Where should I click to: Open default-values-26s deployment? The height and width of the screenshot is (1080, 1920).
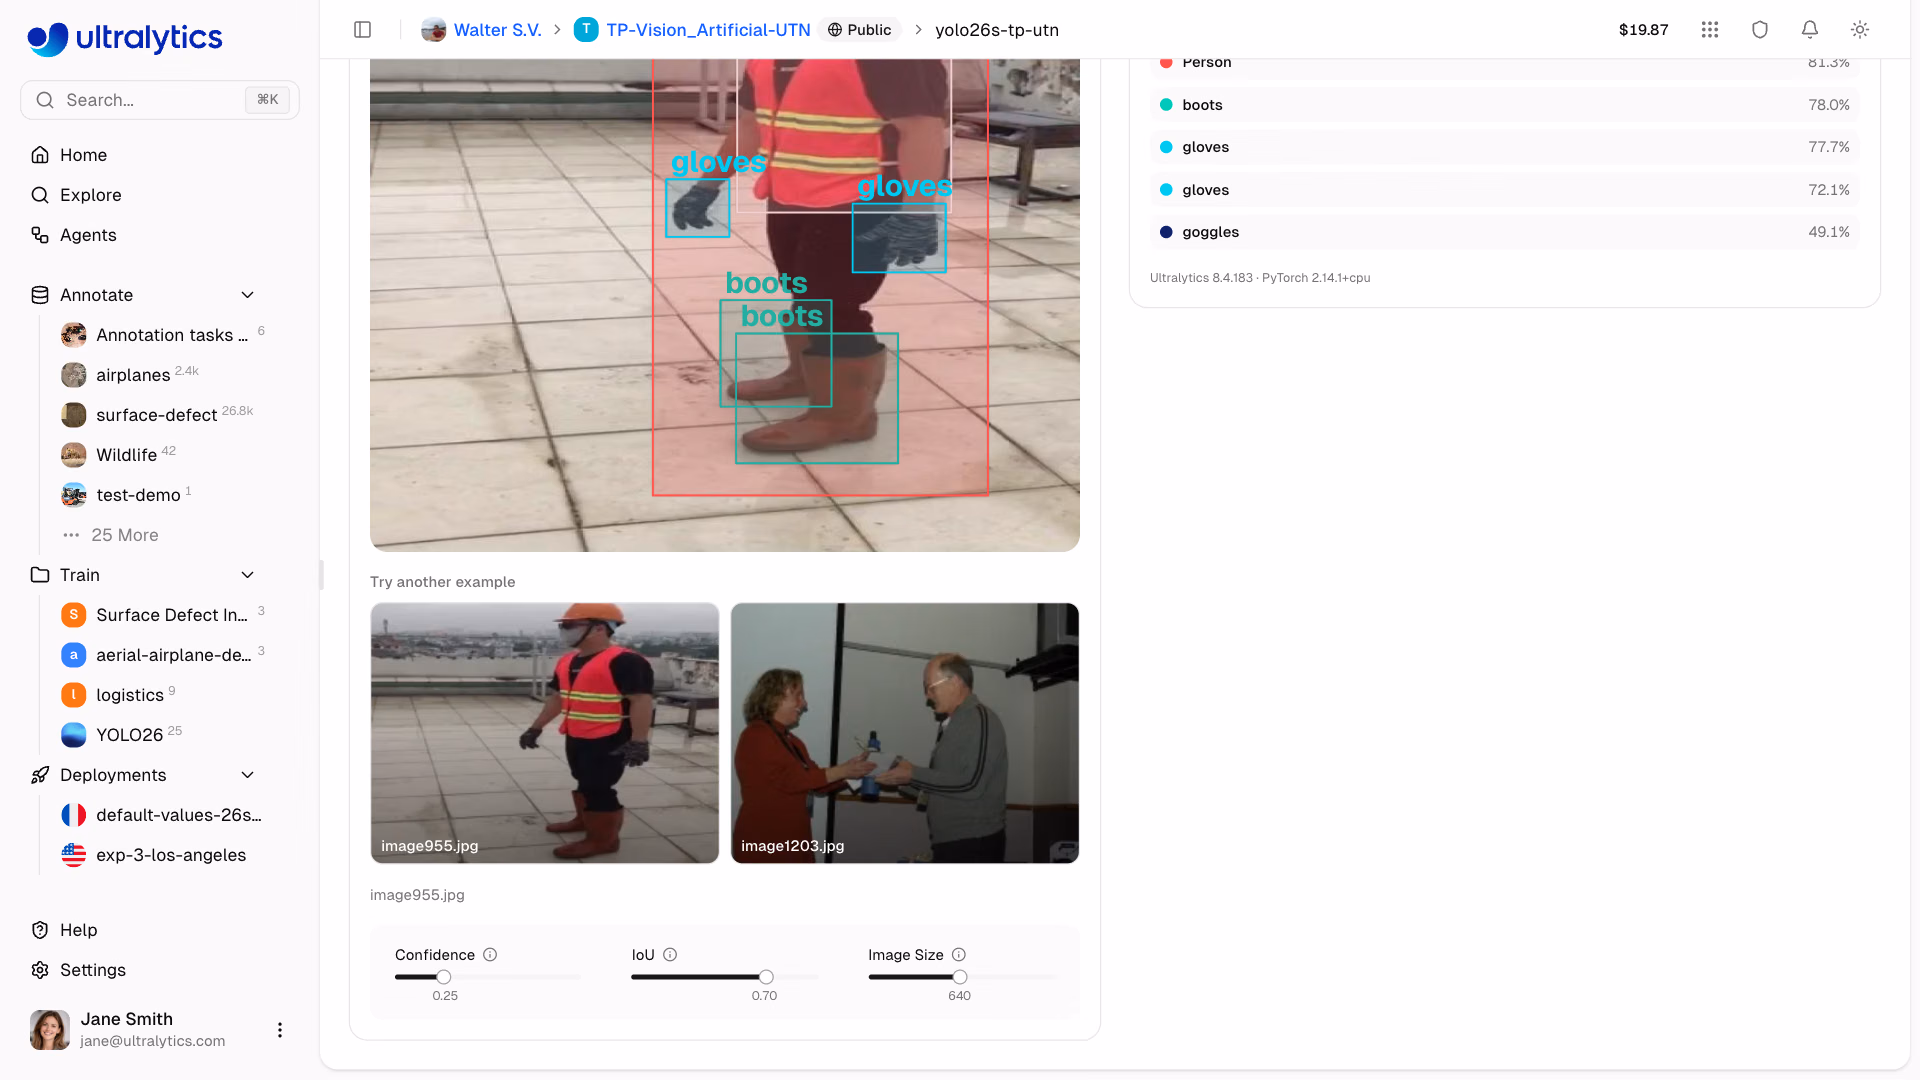click(x=163, y=815)
